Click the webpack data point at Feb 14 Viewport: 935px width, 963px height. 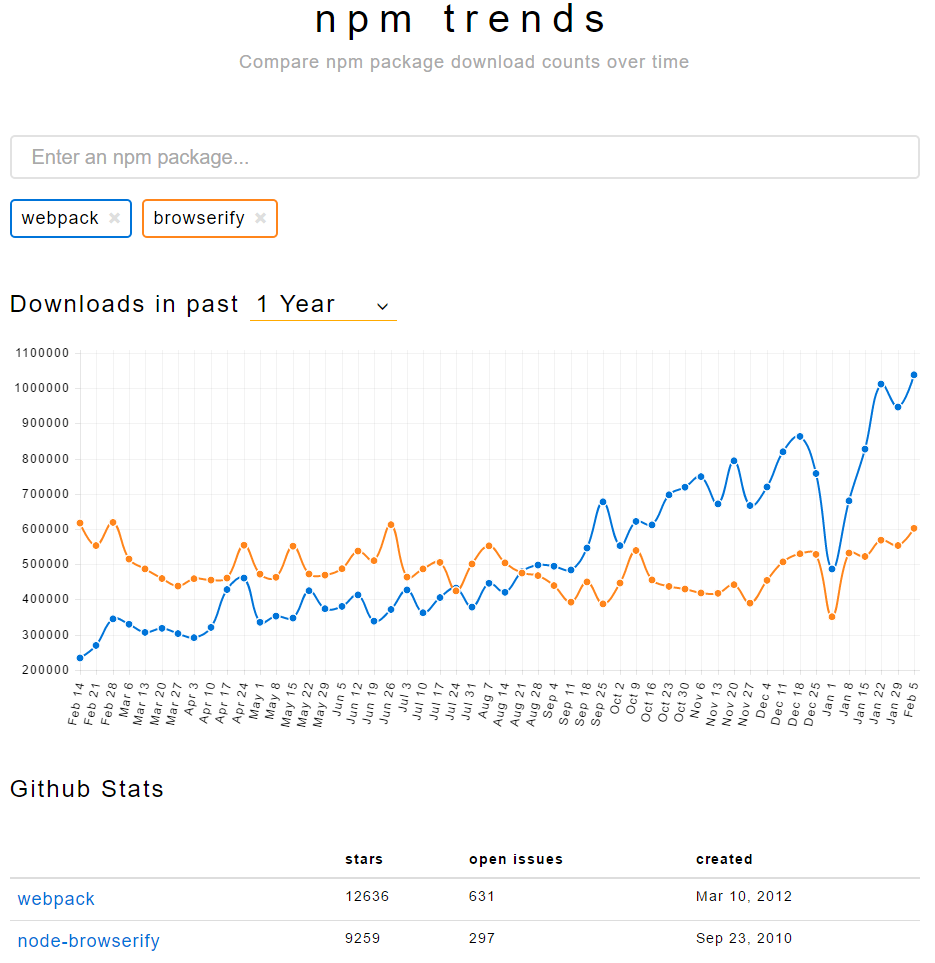80,658
